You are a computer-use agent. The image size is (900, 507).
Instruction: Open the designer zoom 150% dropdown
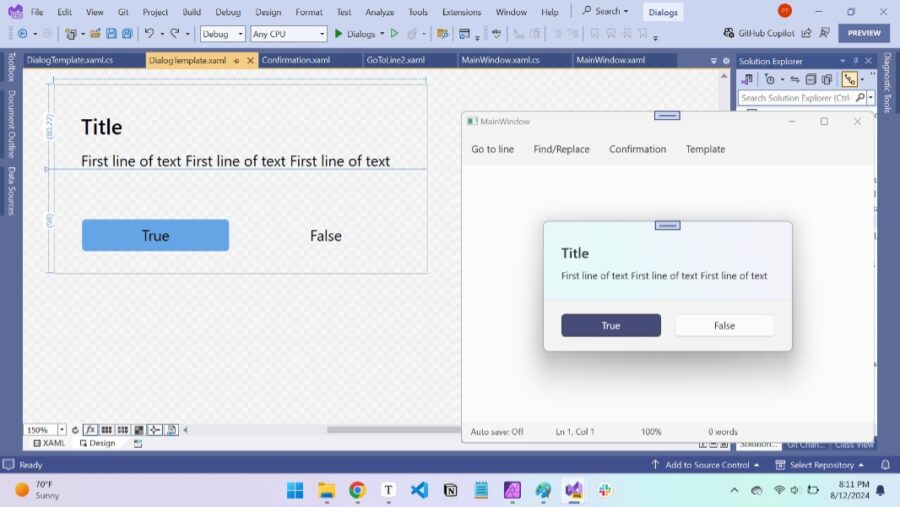click(x=61, y=429)
